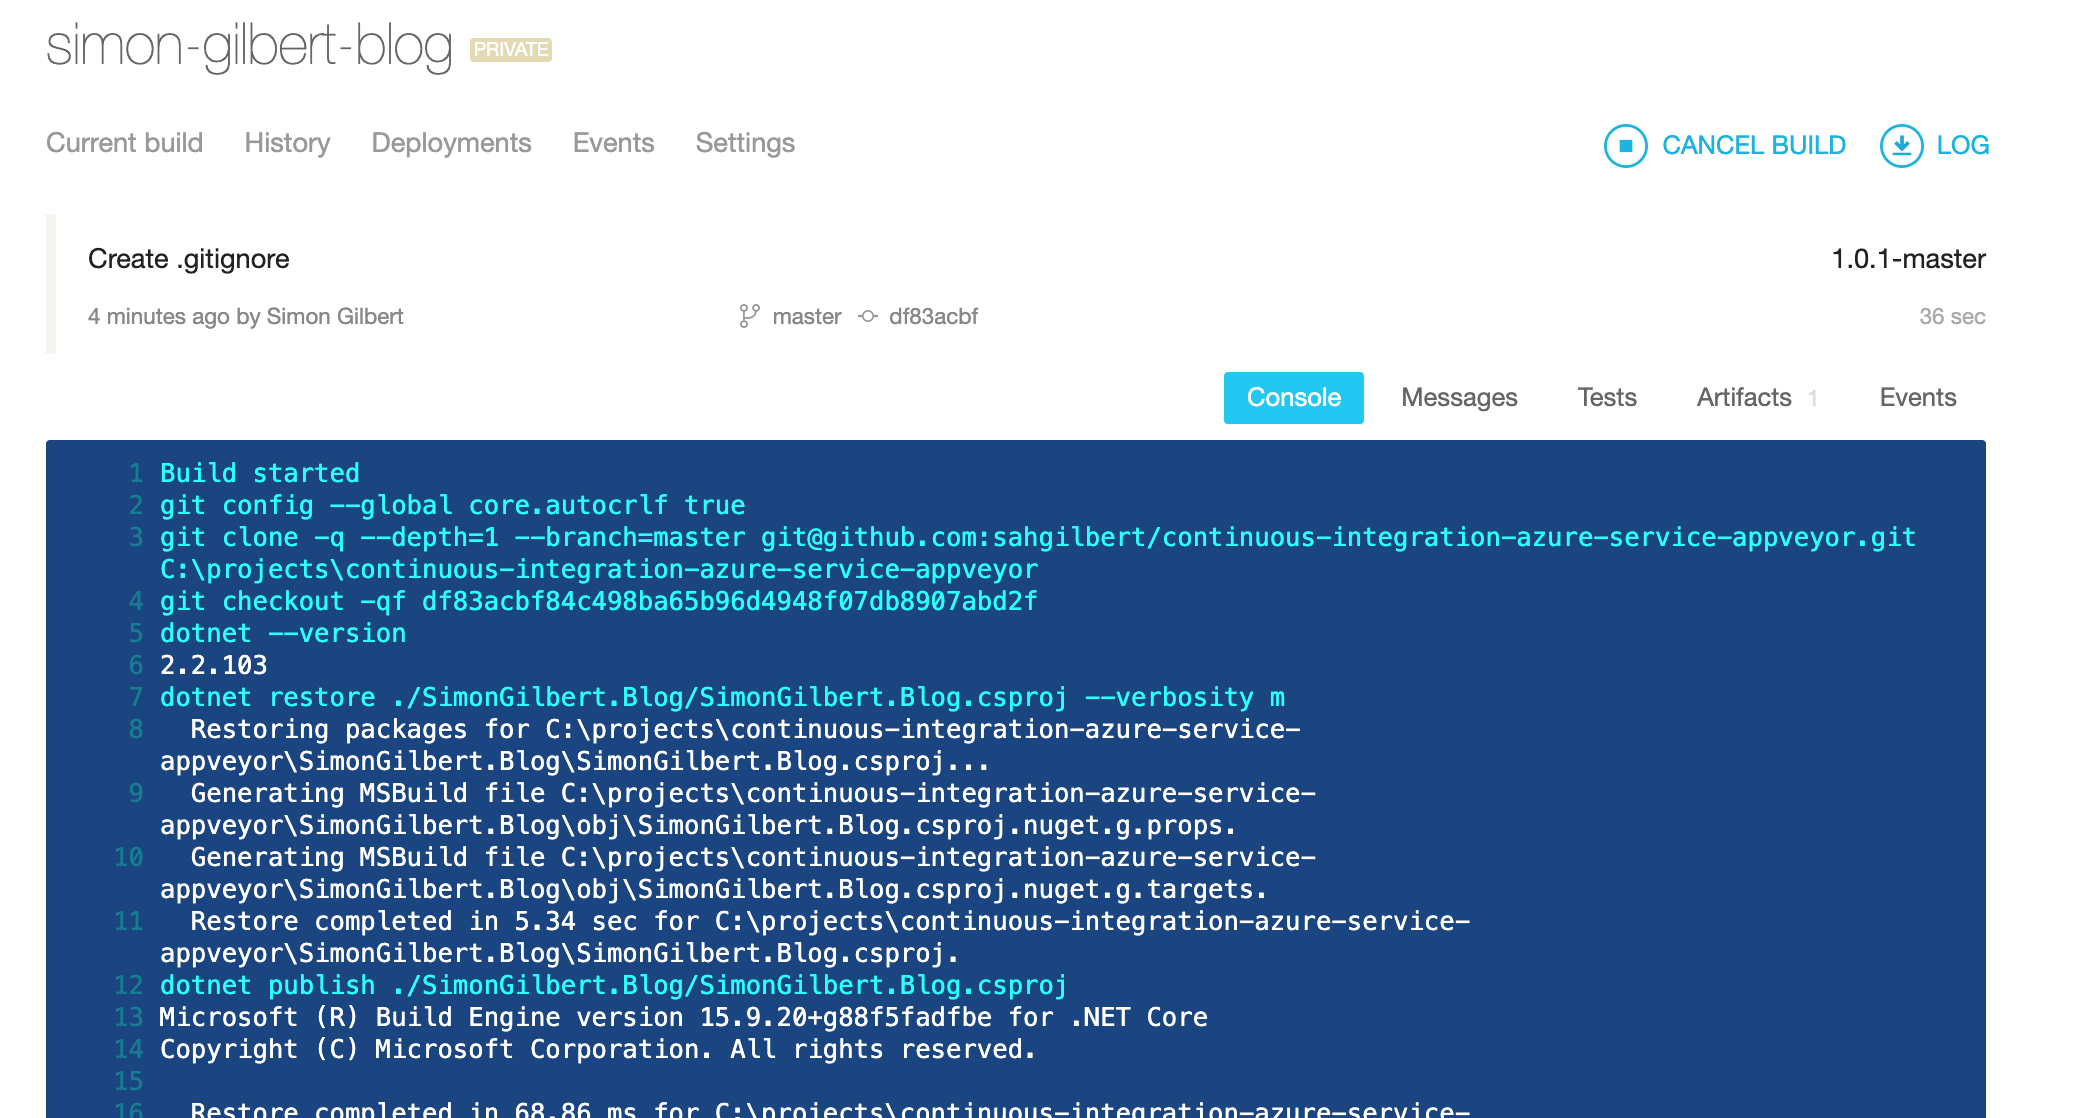Open the History tab
2086x1118 pixels.
[x=287, y=143]
